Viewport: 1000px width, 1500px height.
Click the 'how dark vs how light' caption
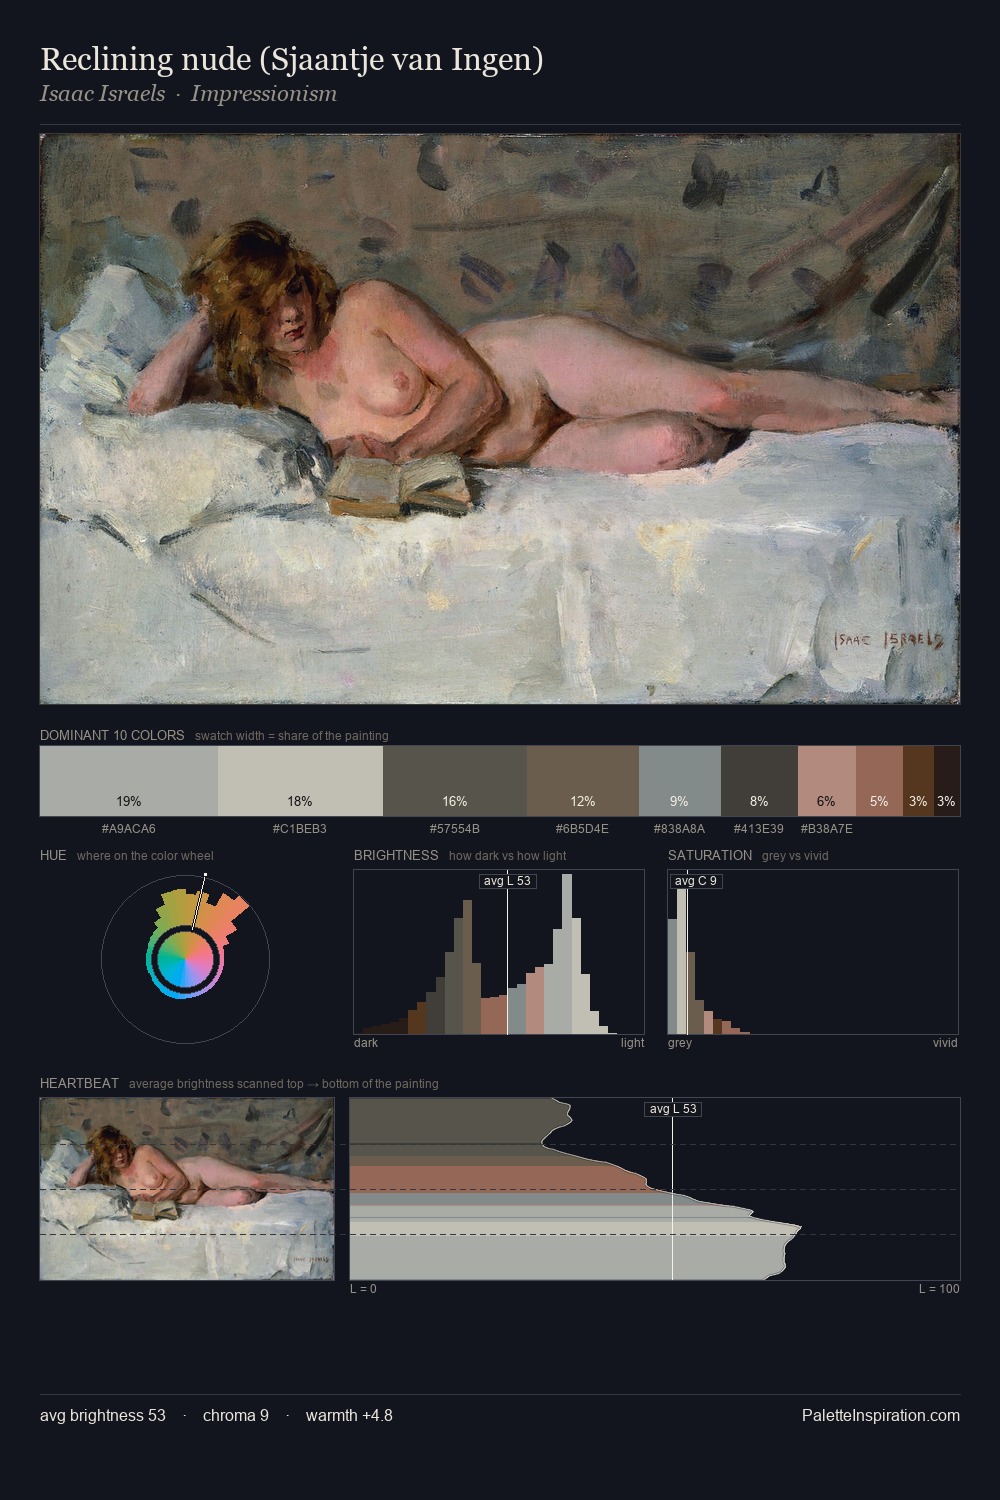[508, 855]
